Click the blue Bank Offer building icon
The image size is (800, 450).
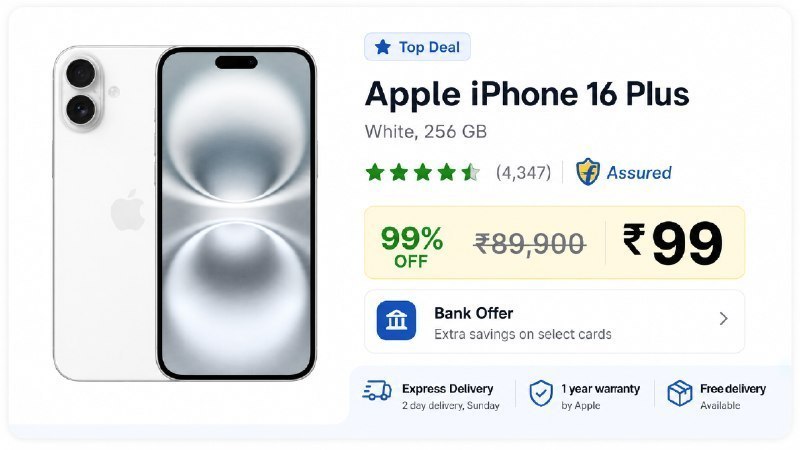click(396, 320)
